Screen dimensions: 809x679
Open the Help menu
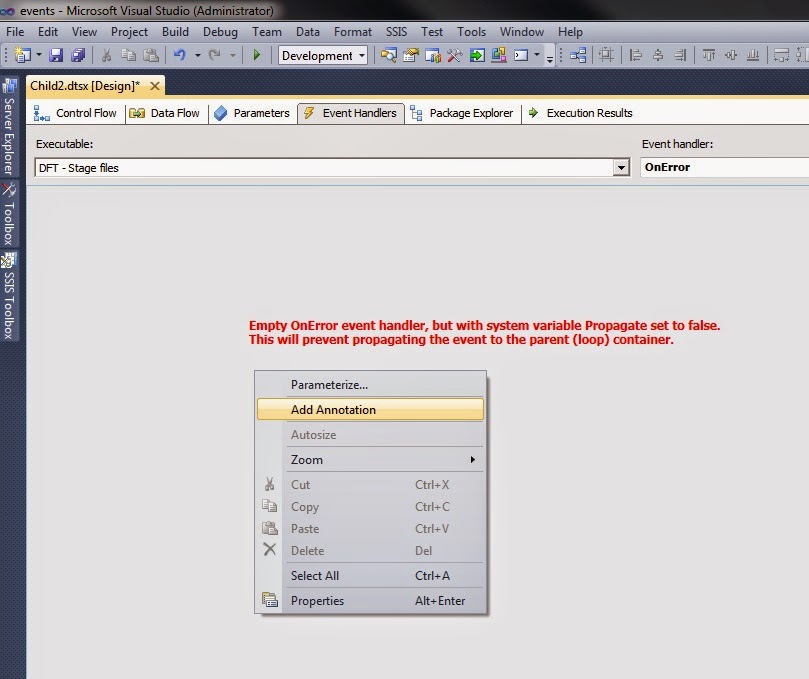[x=570, y=32]
